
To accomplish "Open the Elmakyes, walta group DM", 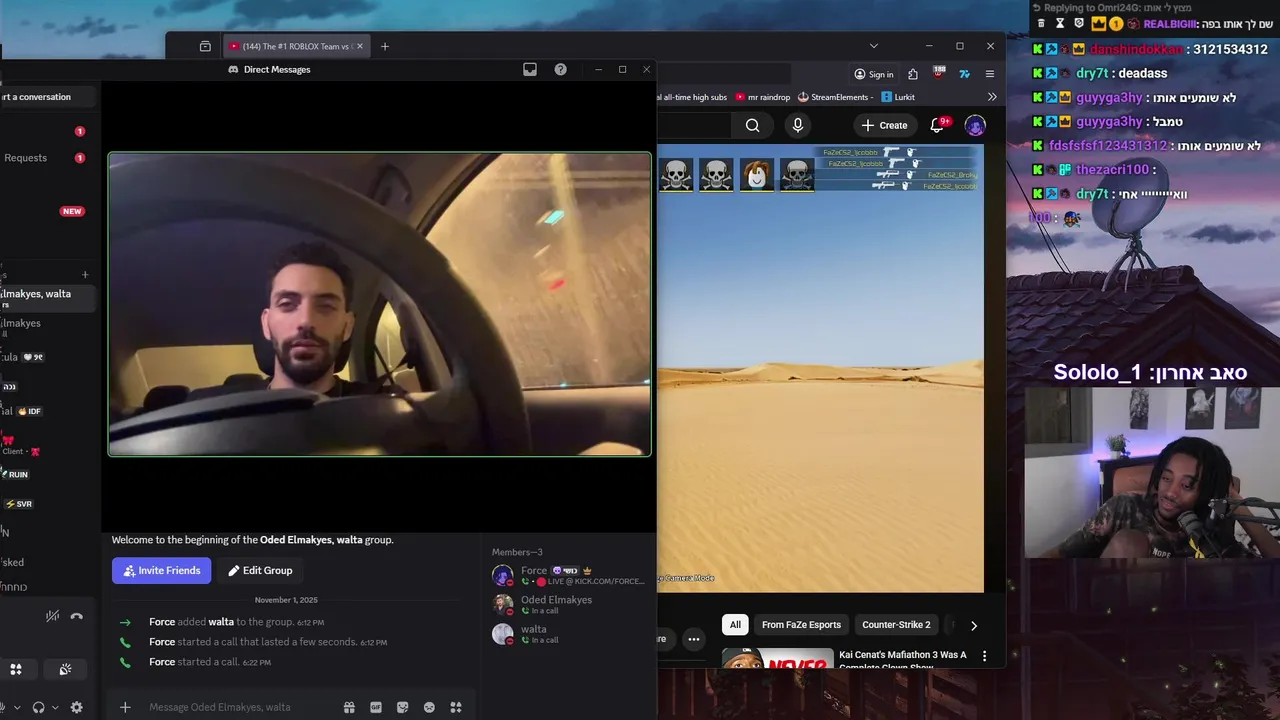I will tap(49, 298).
